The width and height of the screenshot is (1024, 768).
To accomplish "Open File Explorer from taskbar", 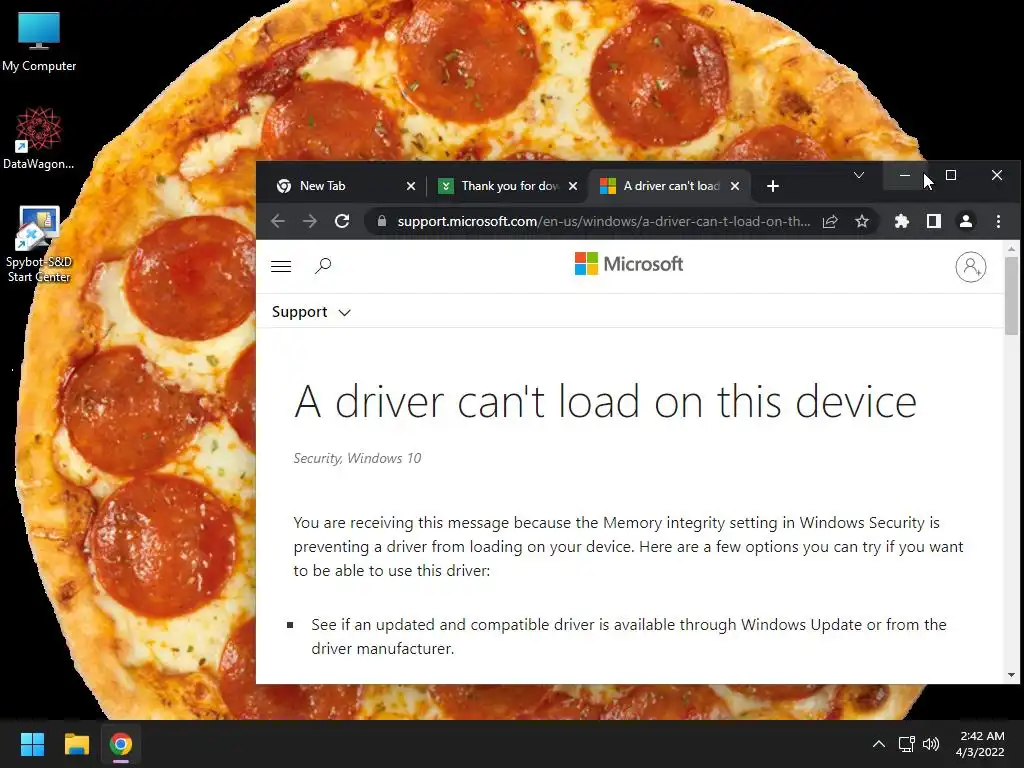I will [76, 744].
